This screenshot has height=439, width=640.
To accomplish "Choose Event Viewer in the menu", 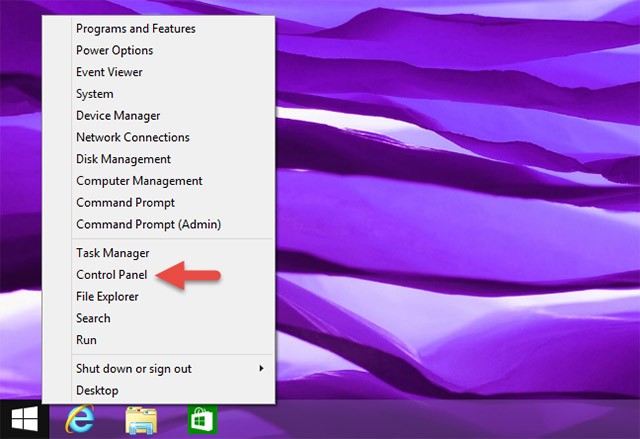I will tap(109, 72).
